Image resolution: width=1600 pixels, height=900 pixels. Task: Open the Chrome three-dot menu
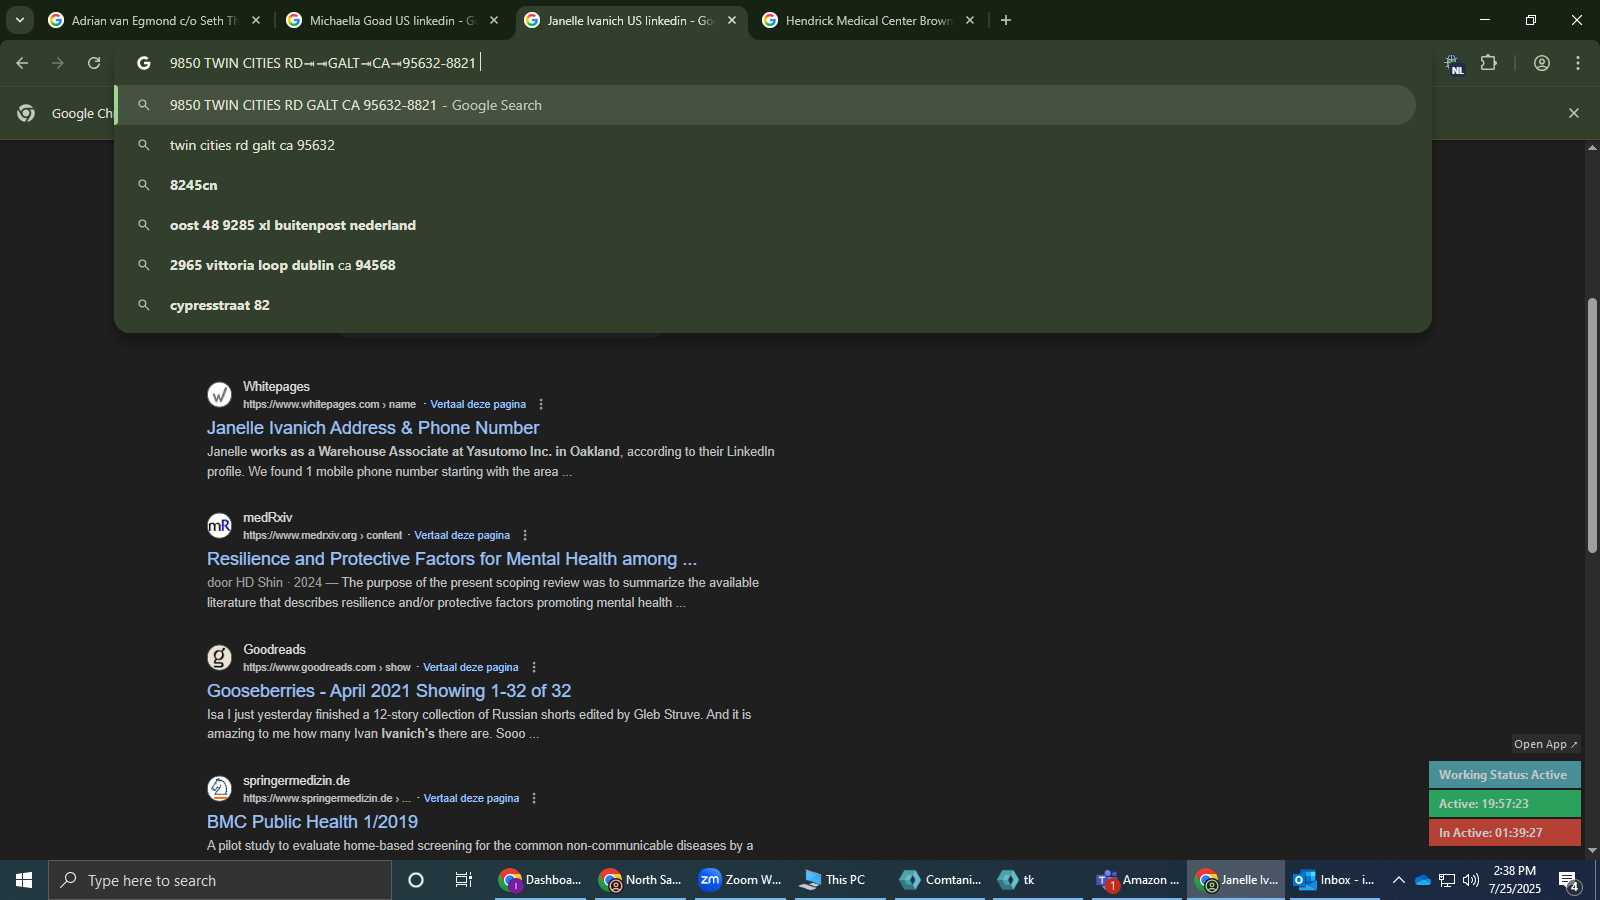tap(1578, 63)
